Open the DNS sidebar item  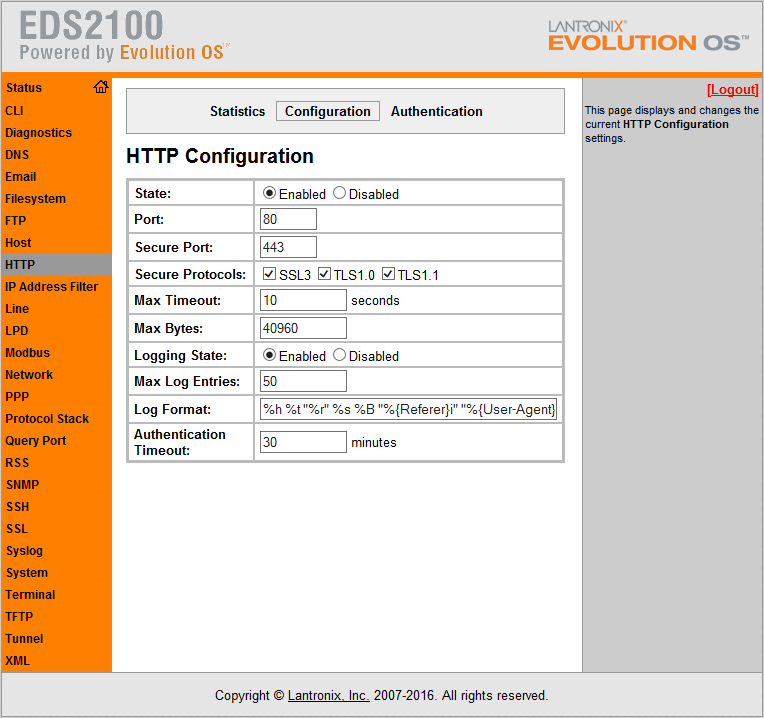57,154
